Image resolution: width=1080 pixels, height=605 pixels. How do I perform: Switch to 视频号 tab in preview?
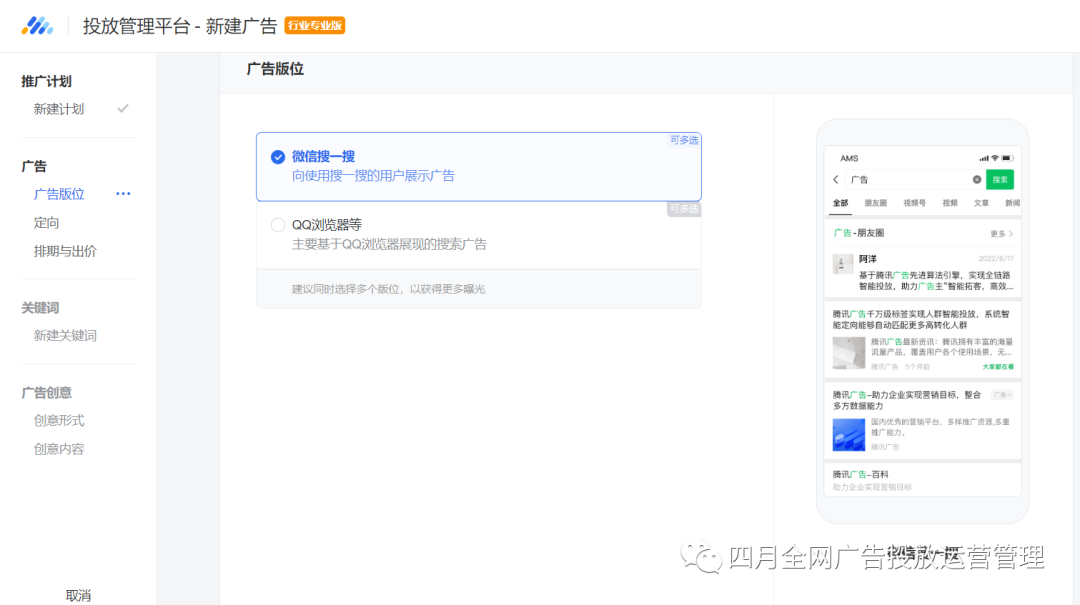tap(915, 203)
